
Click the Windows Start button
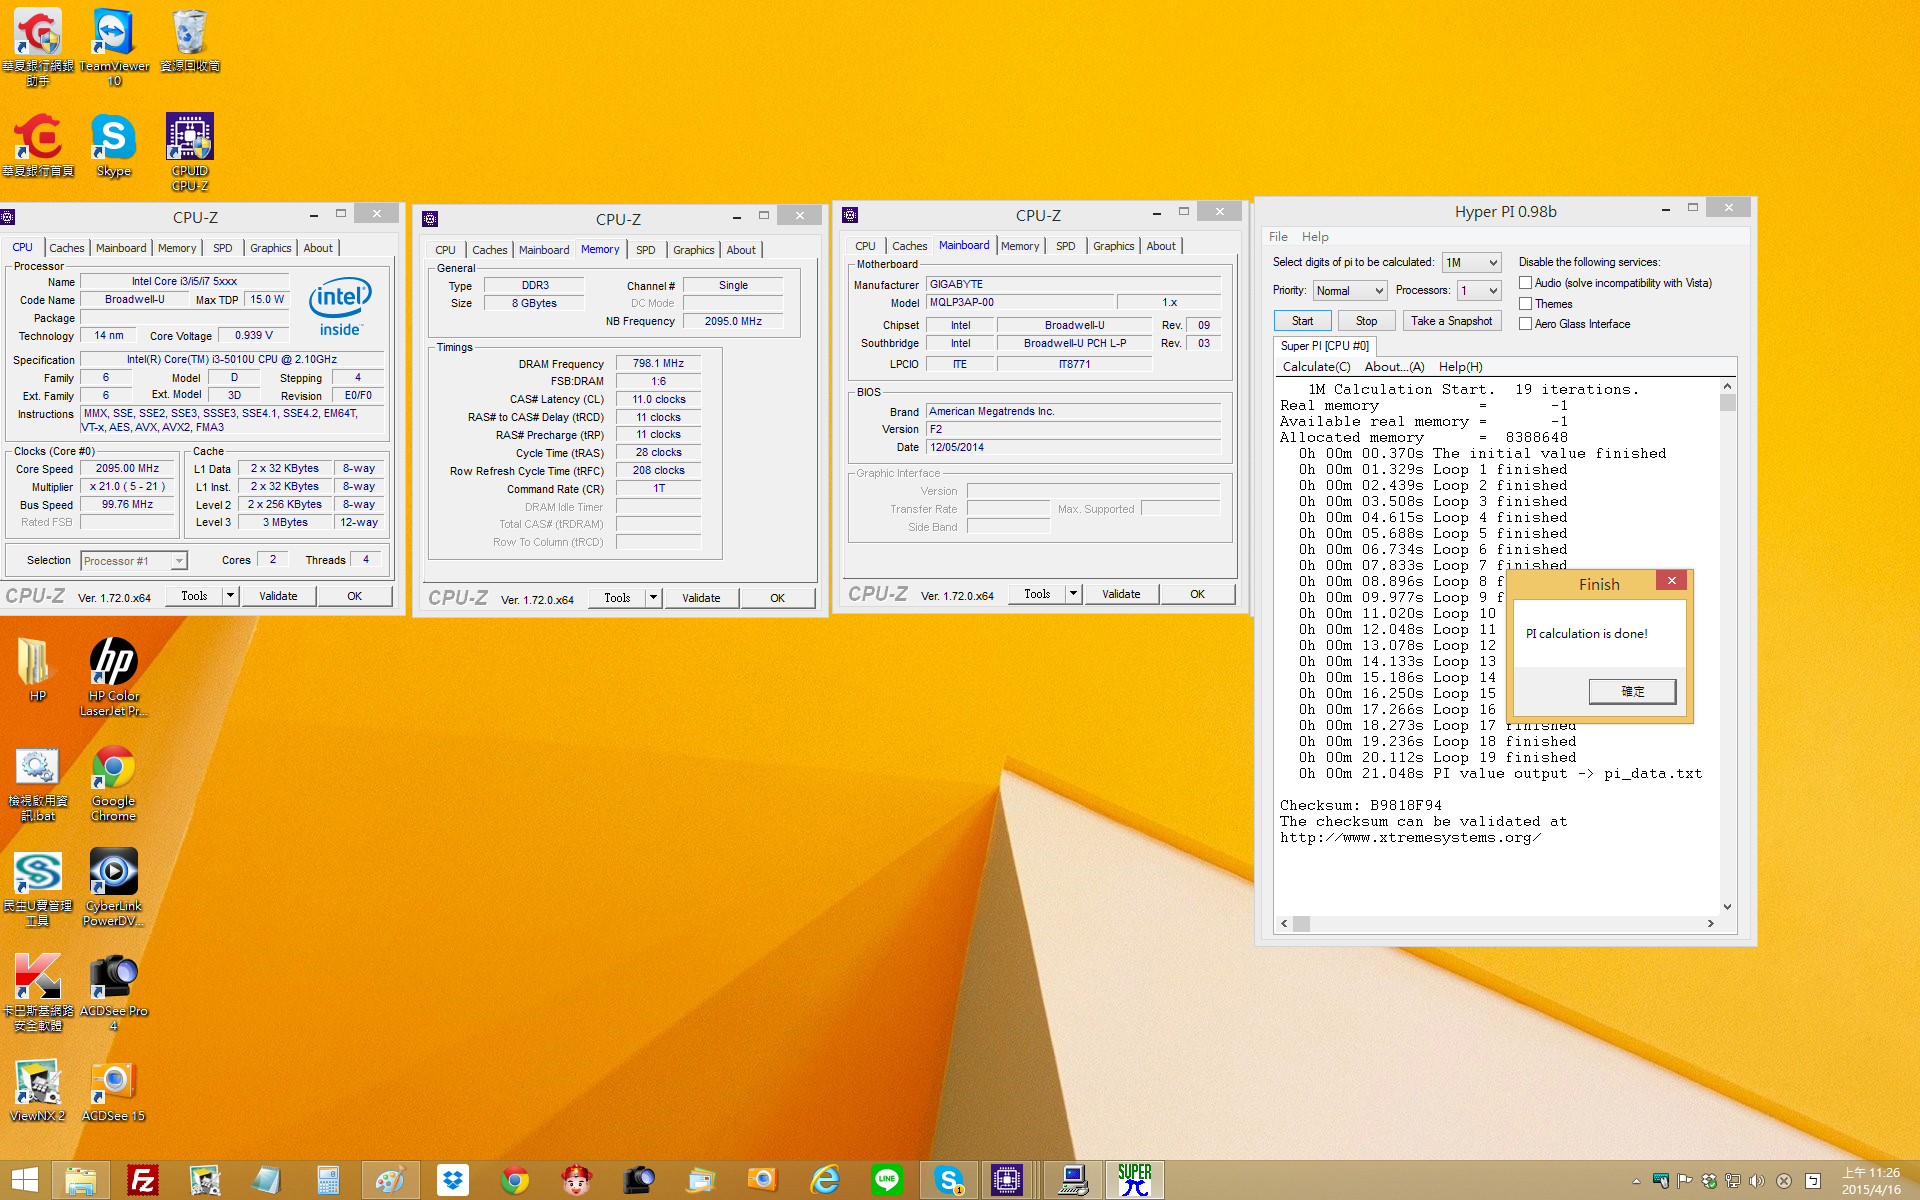coord(25,1181)
